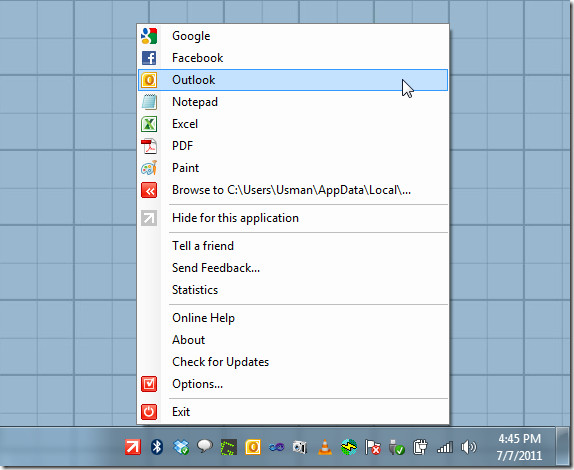Image resolution: width=574 pixels, height=470 pixels.
Task: Click the gray arrow icon beside Hide
Action: pos(149,218)
